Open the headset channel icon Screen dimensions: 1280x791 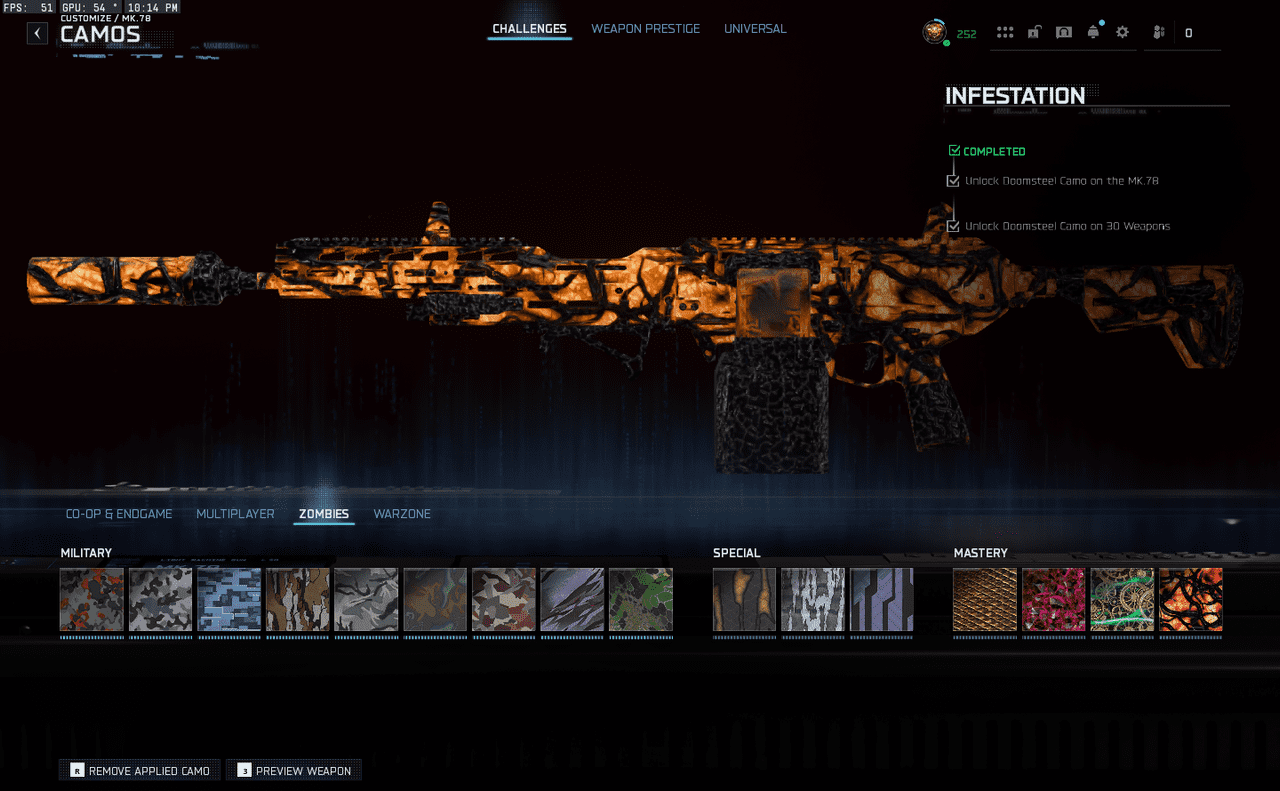click(x=1064, y=33)
